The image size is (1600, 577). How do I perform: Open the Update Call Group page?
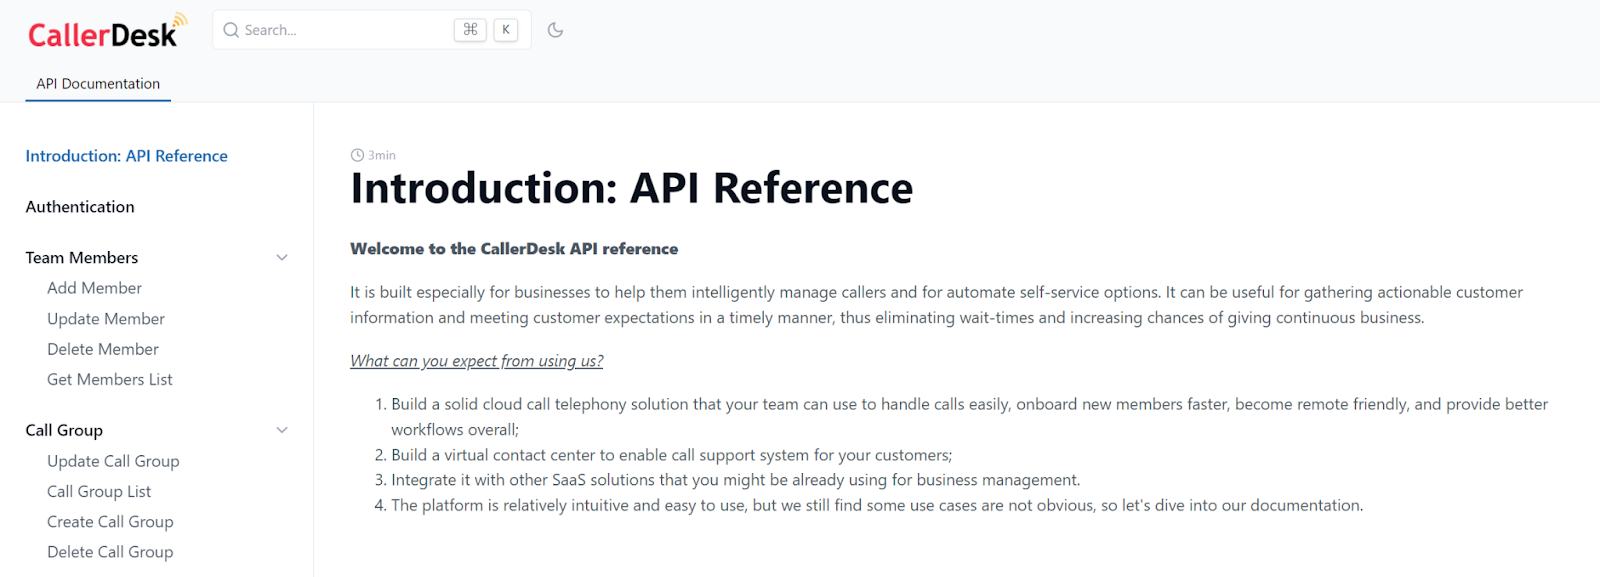click(x=113, y=461)
